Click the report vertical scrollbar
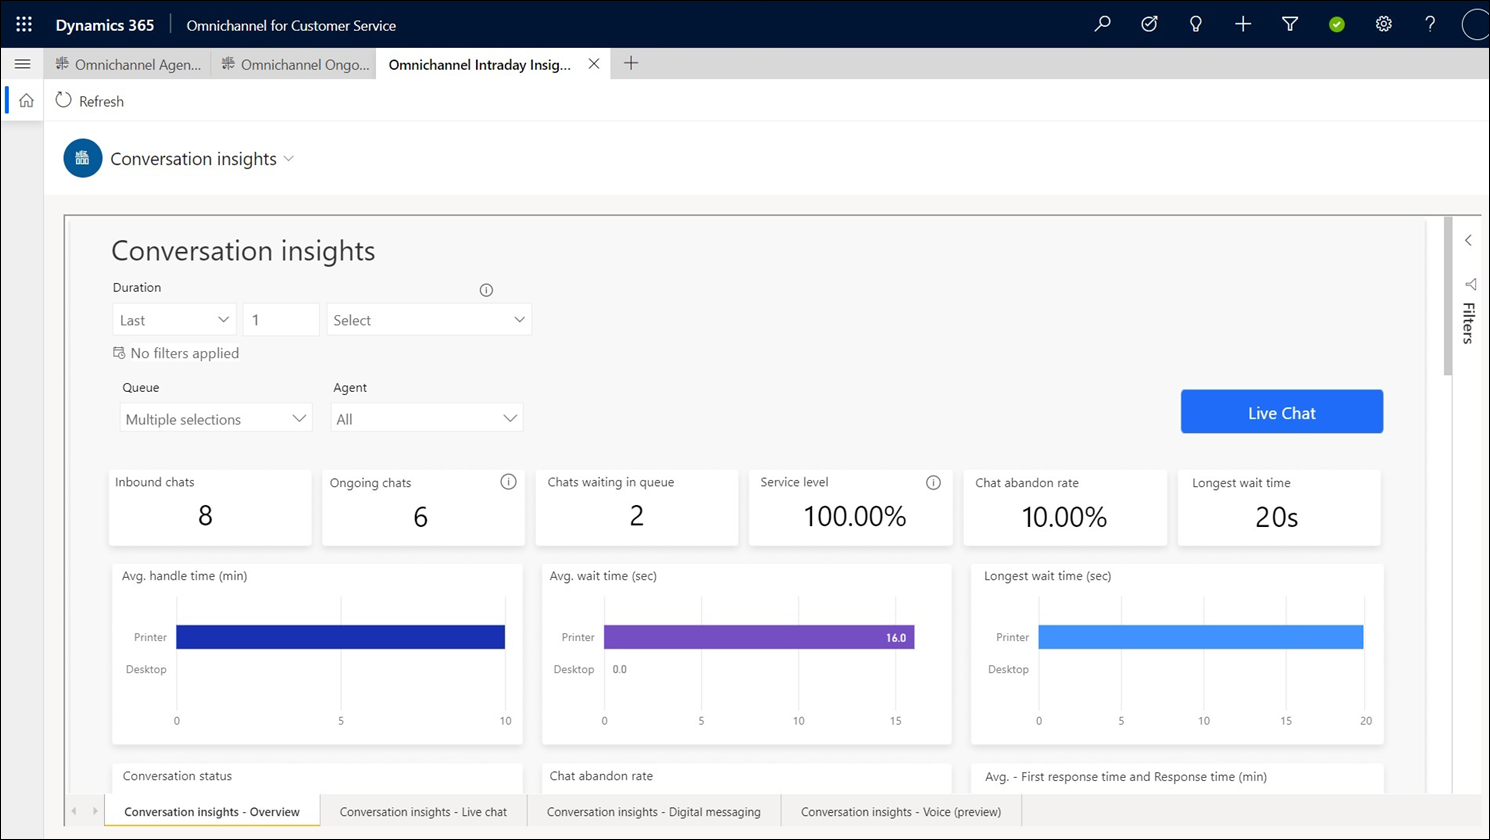This screenshot has height=840, width=1490. (1448, 297)
